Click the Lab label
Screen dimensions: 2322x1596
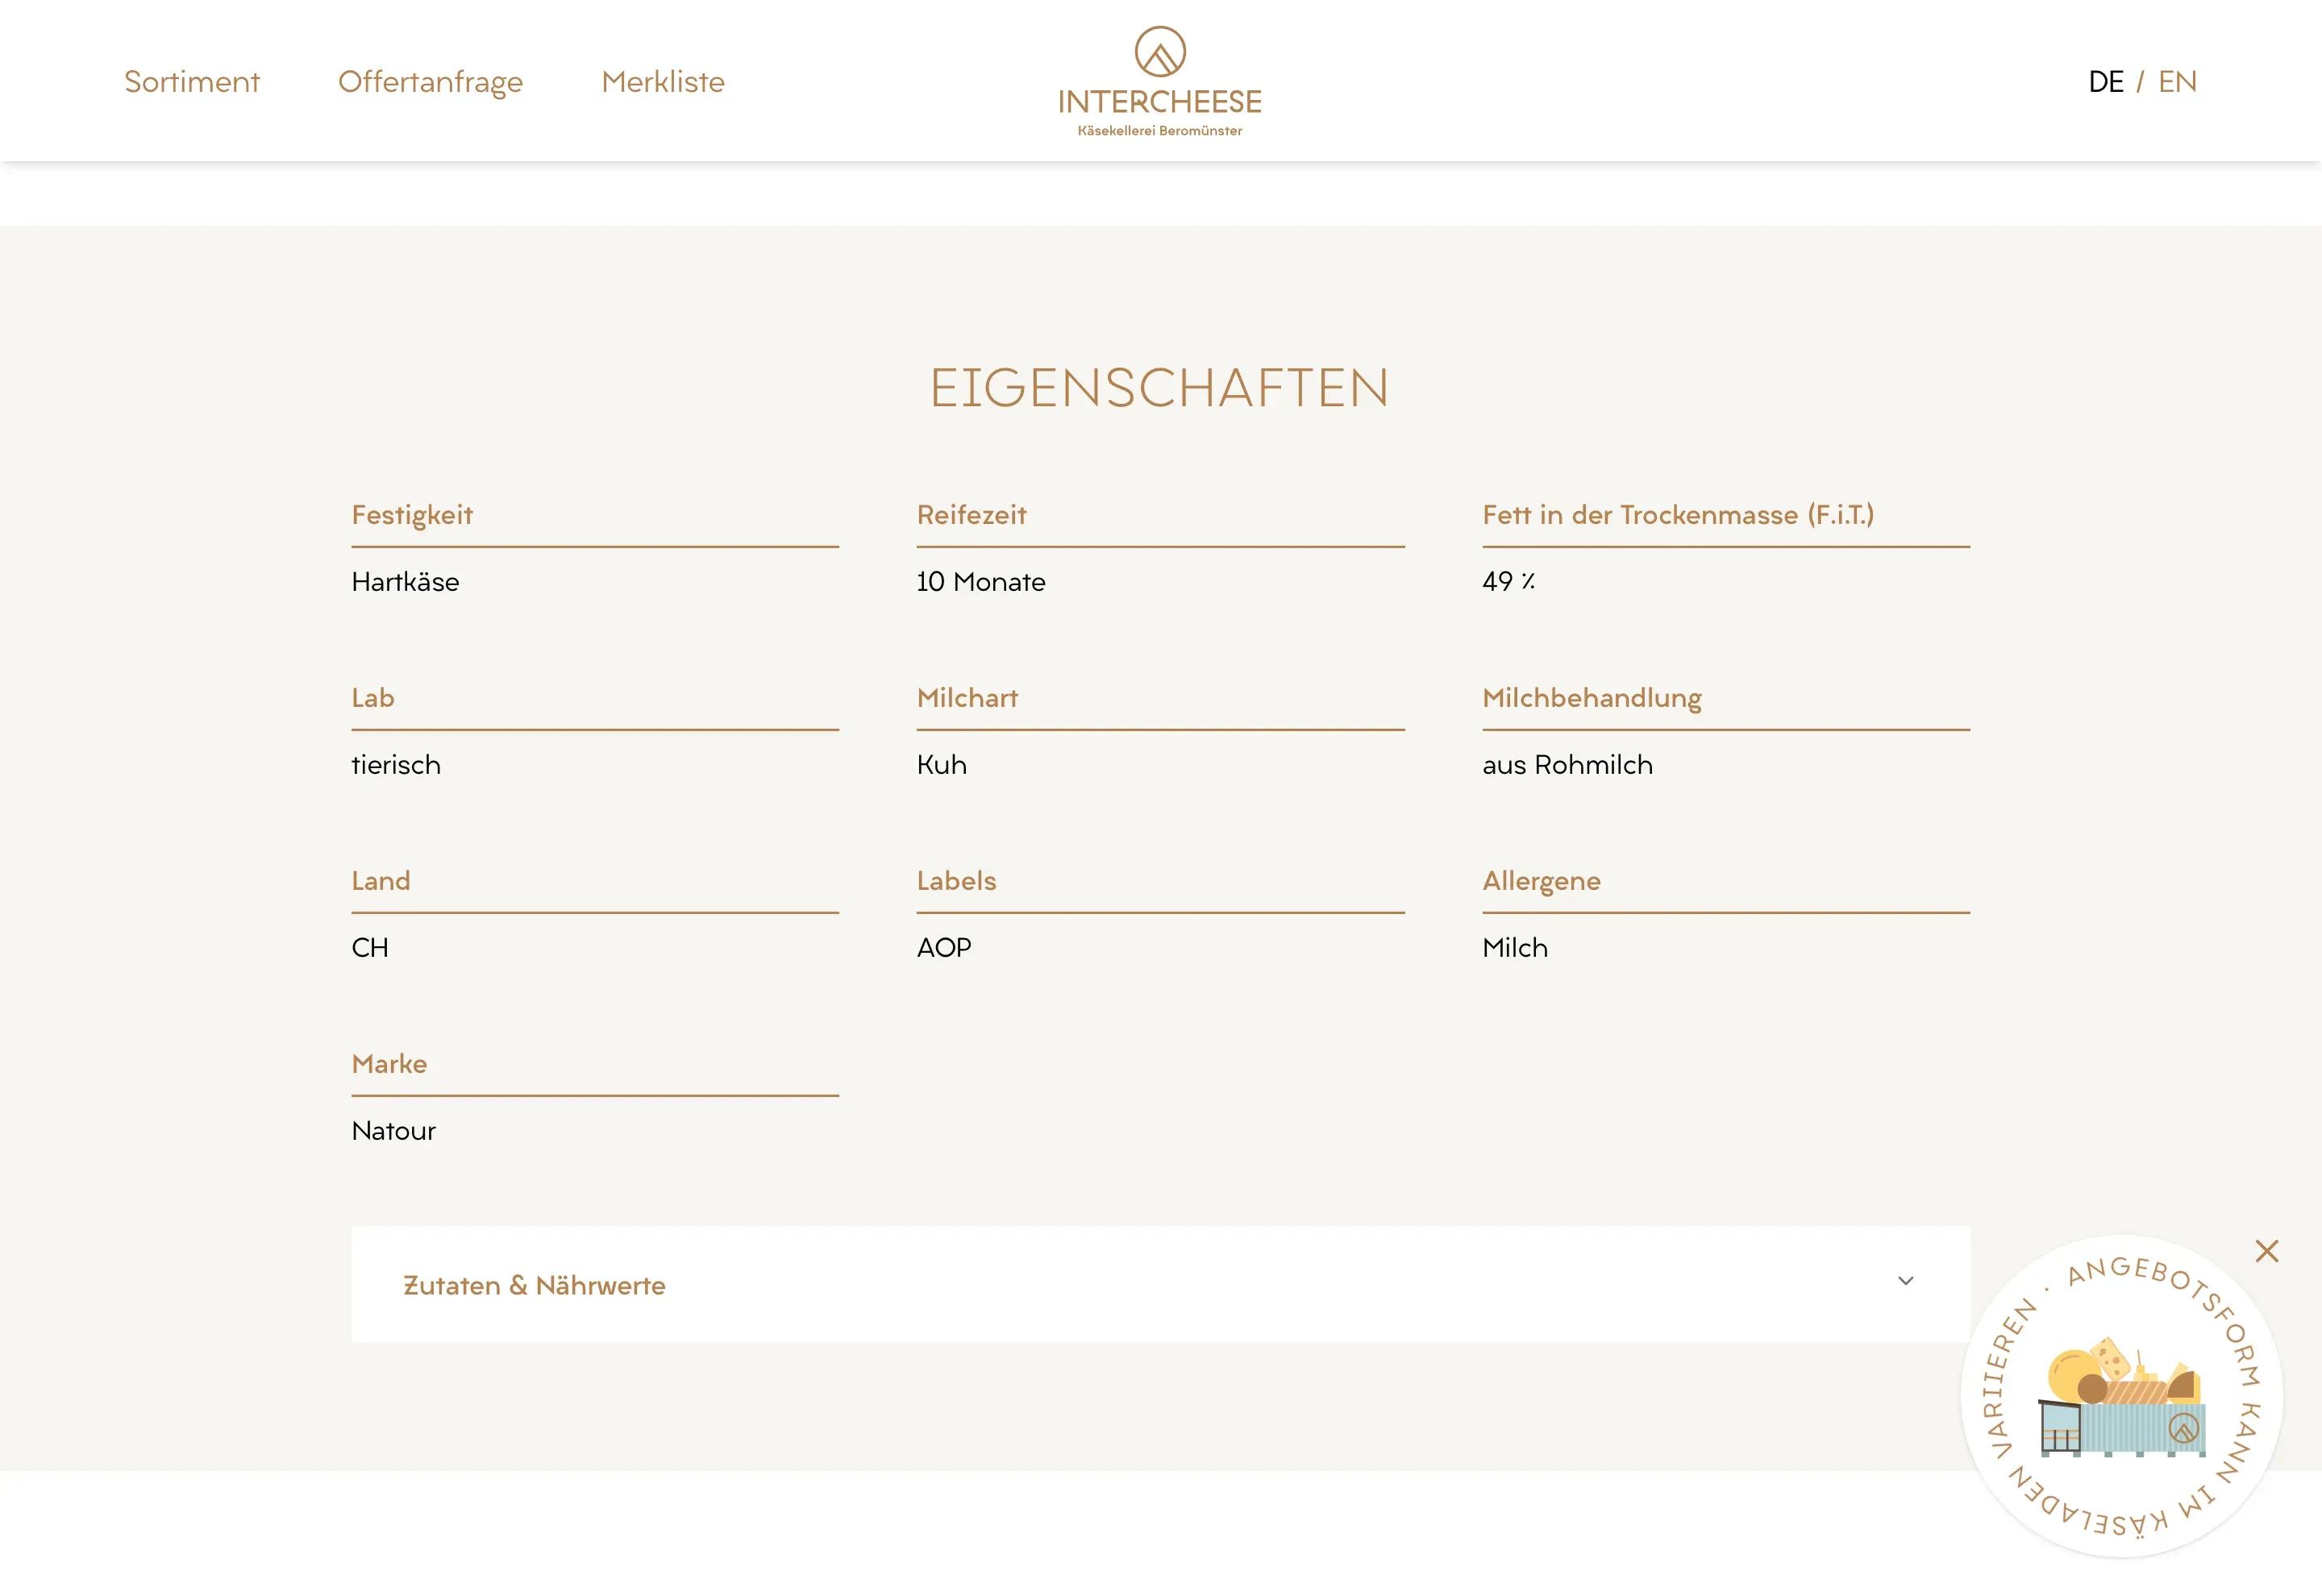click(x=373, y=698)
